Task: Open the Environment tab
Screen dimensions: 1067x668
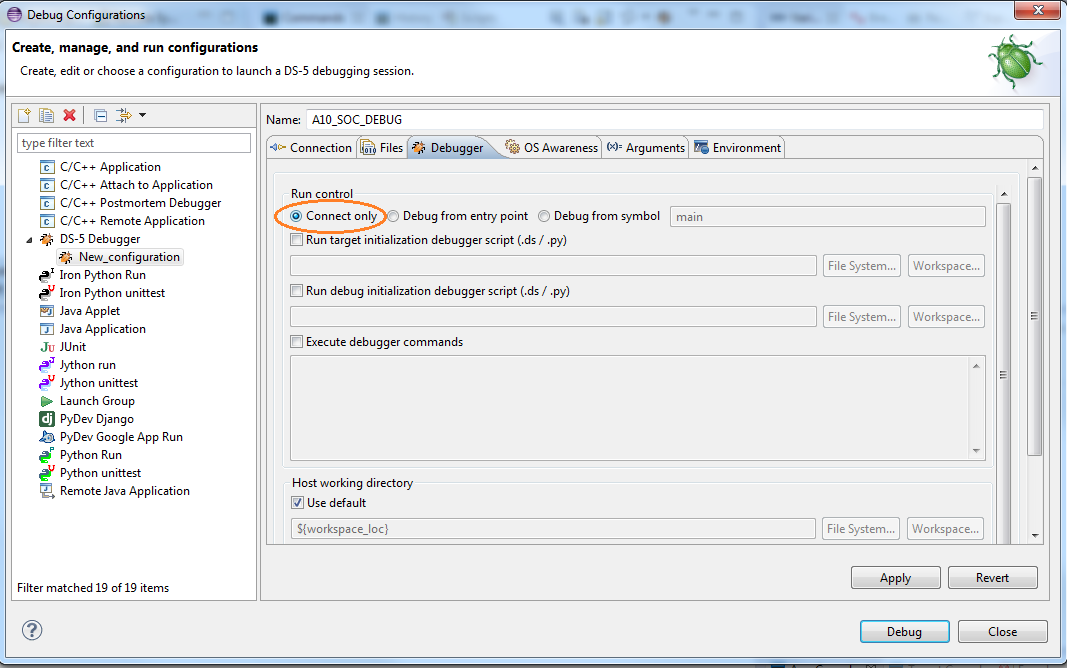Action: 738,148
